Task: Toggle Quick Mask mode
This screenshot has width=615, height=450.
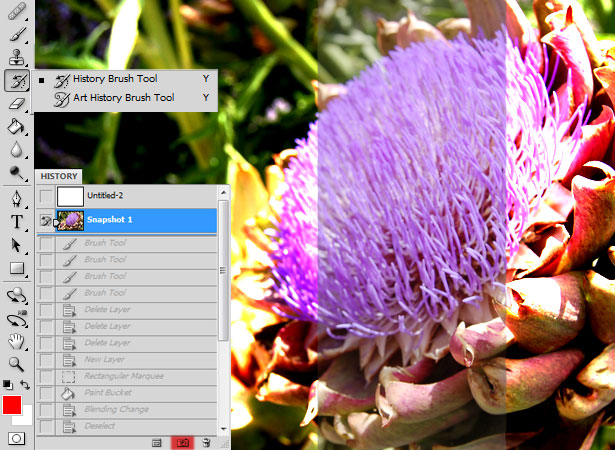Action: click(16, 438)
